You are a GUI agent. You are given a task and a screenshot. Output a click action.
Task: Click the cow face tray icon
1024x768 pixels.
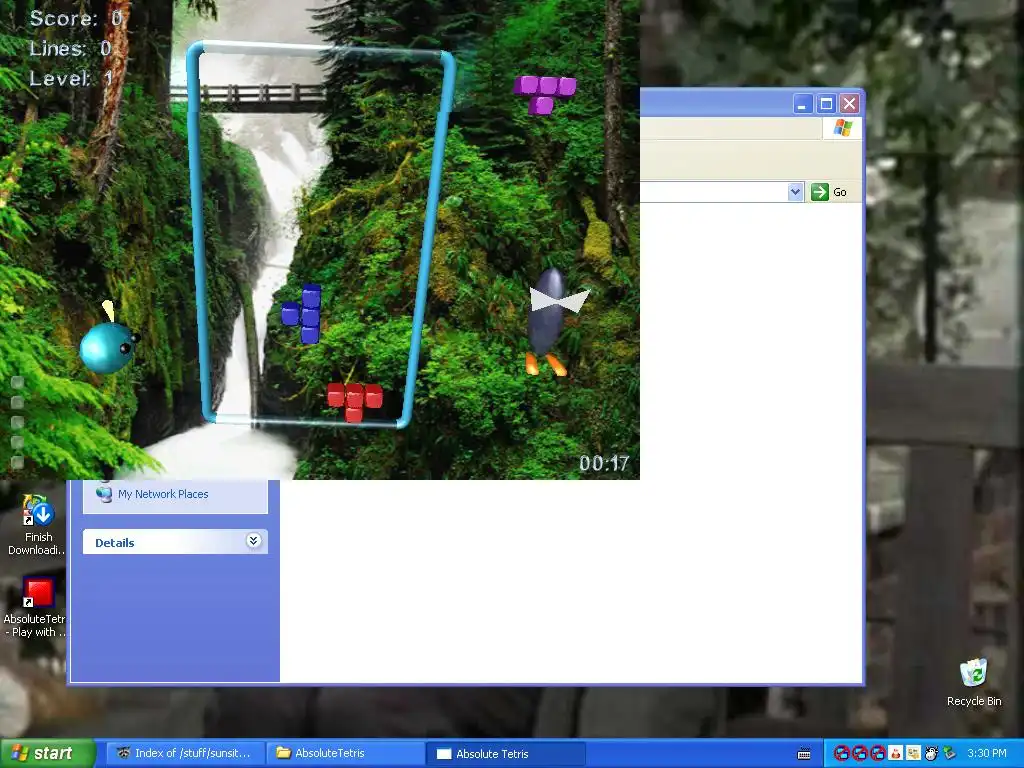click(931, 753)
